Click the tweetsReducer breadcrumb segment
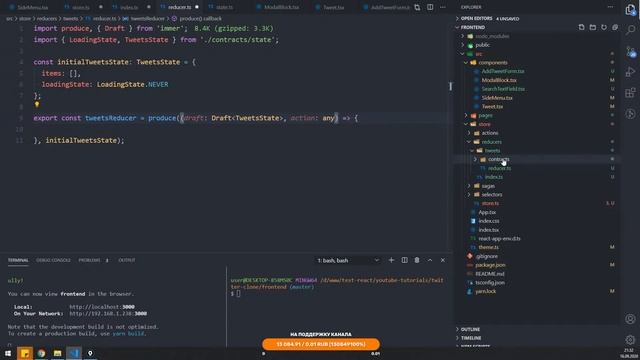This screenshot has width=640, height=360. (x=147, y=18)
